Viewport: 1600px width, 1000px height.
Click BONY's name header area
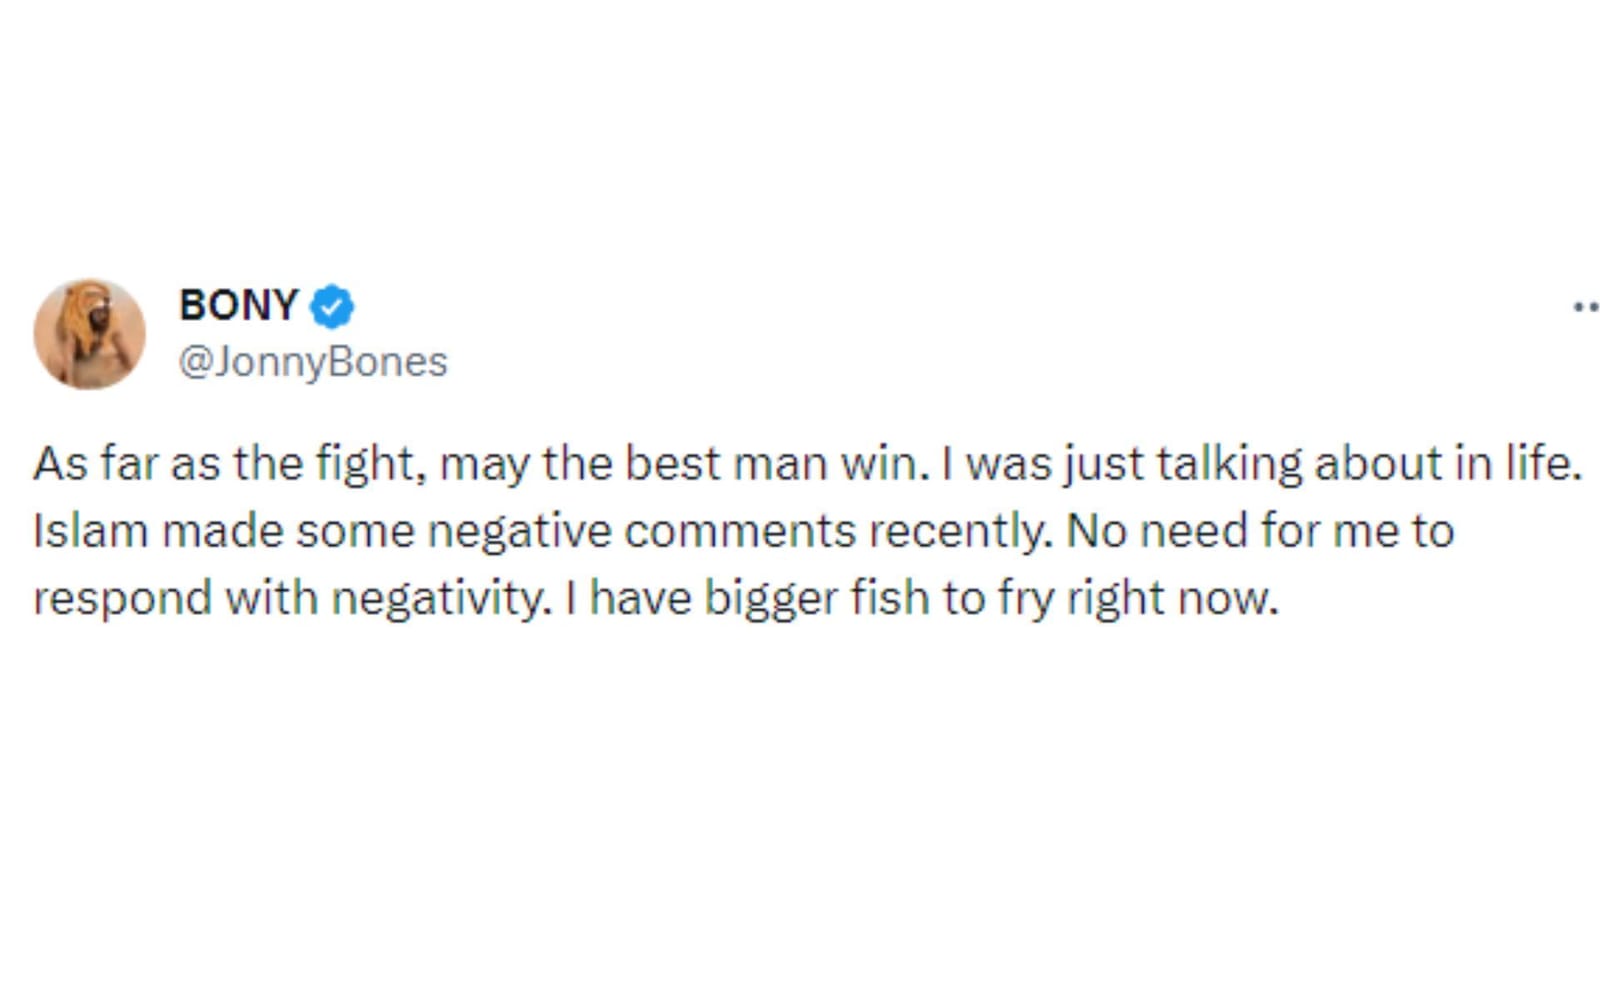coord(238,305)
